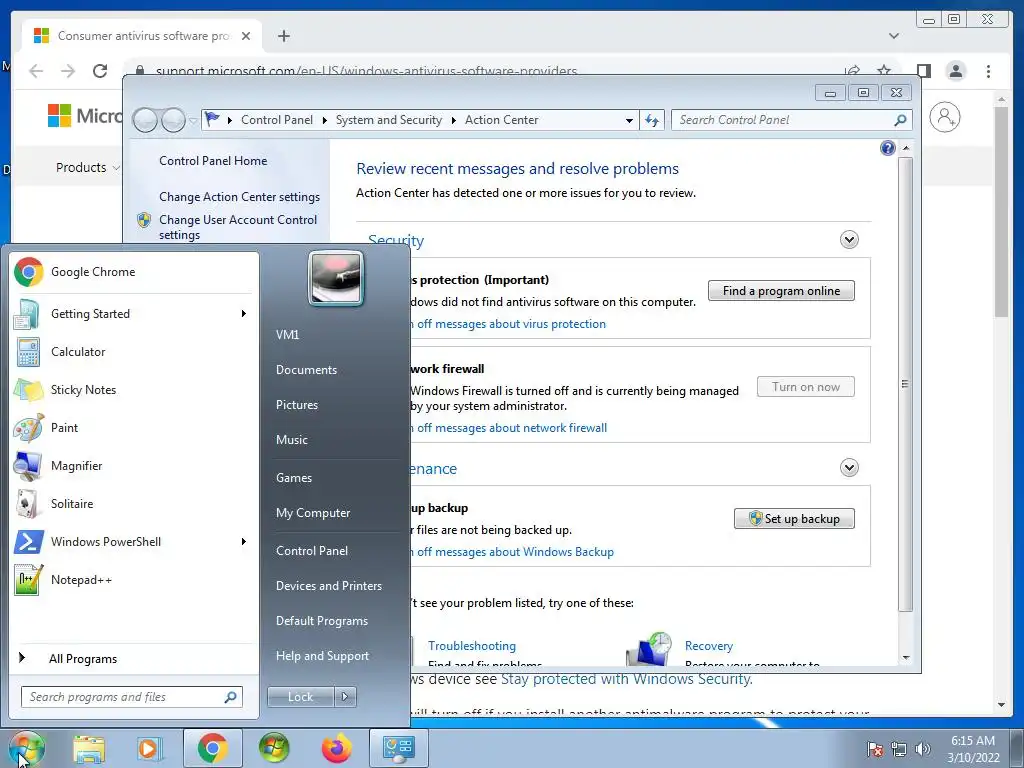Click refresh button beside Control Panel address bar
Screen dimensions: 1024x768
tap(652, 120)
